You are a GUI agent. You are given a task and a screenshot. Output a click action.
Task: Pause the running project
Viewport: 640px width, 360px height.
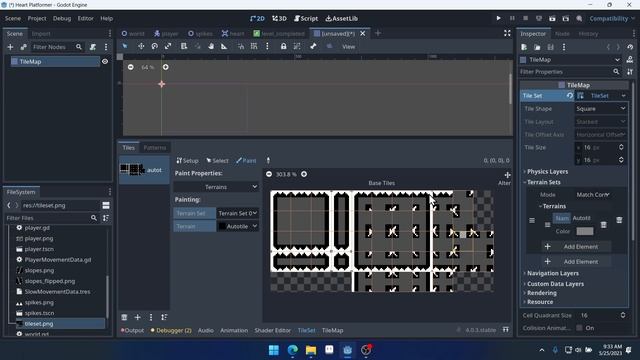[x=512, y=18]
